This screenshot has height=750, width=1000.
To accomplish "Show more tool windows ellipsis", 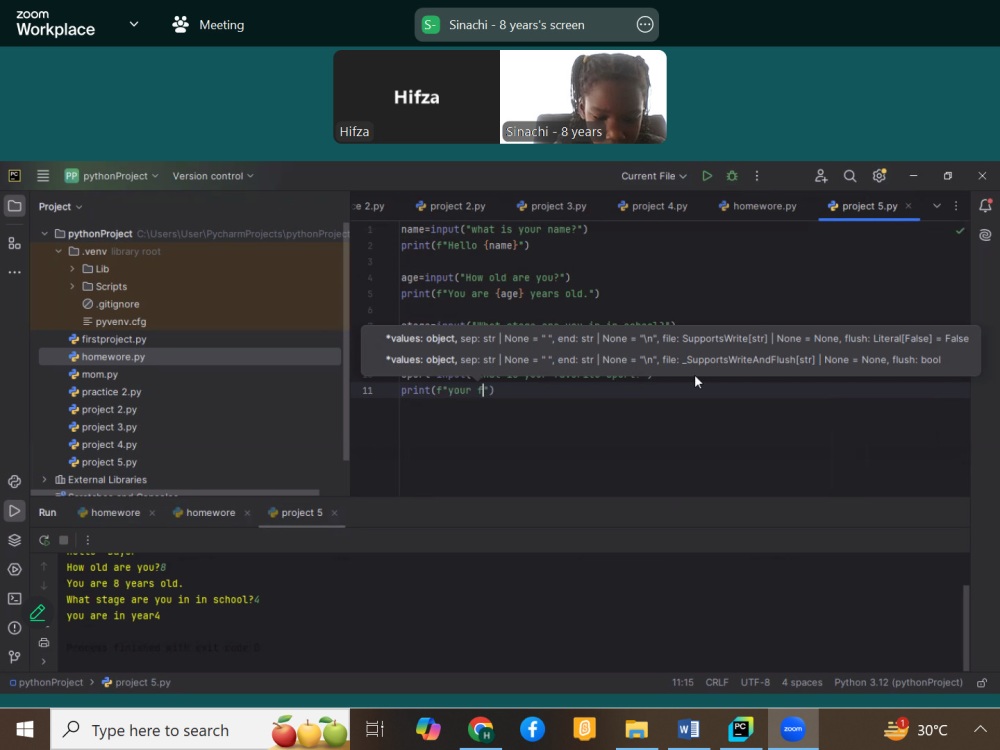I will click(x=14, y=272).
